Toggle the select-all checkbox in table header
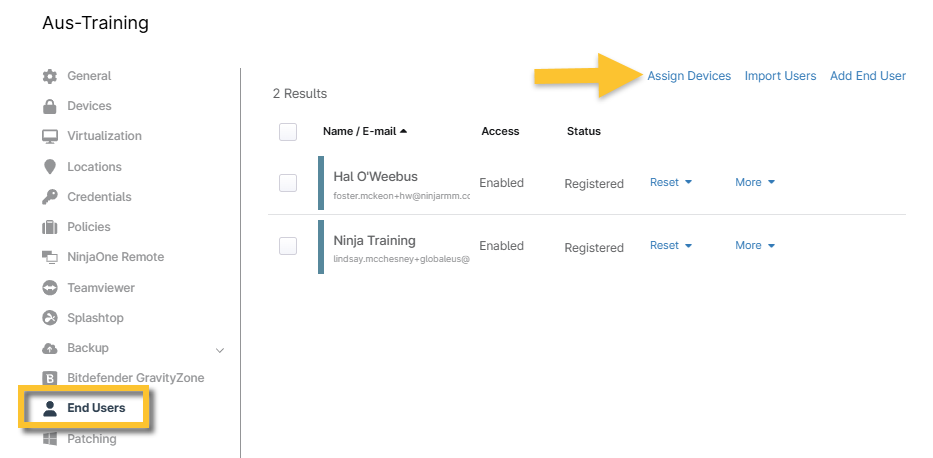This screenshot has height=458, width=933. [288, 132]
